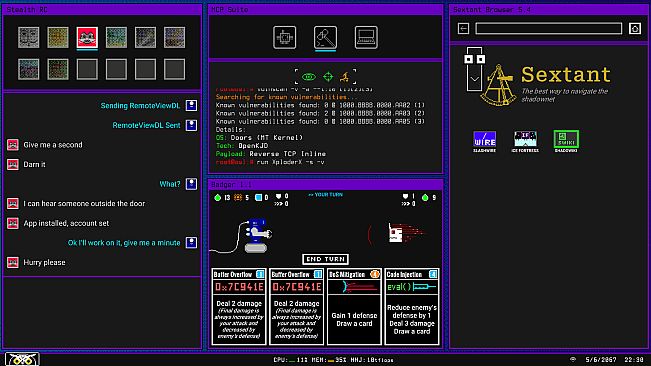The width and height of the screenshot is (651, 366).
Task: Click the 'RemoteViewDL Sent' message text
Action: (146, 125)
